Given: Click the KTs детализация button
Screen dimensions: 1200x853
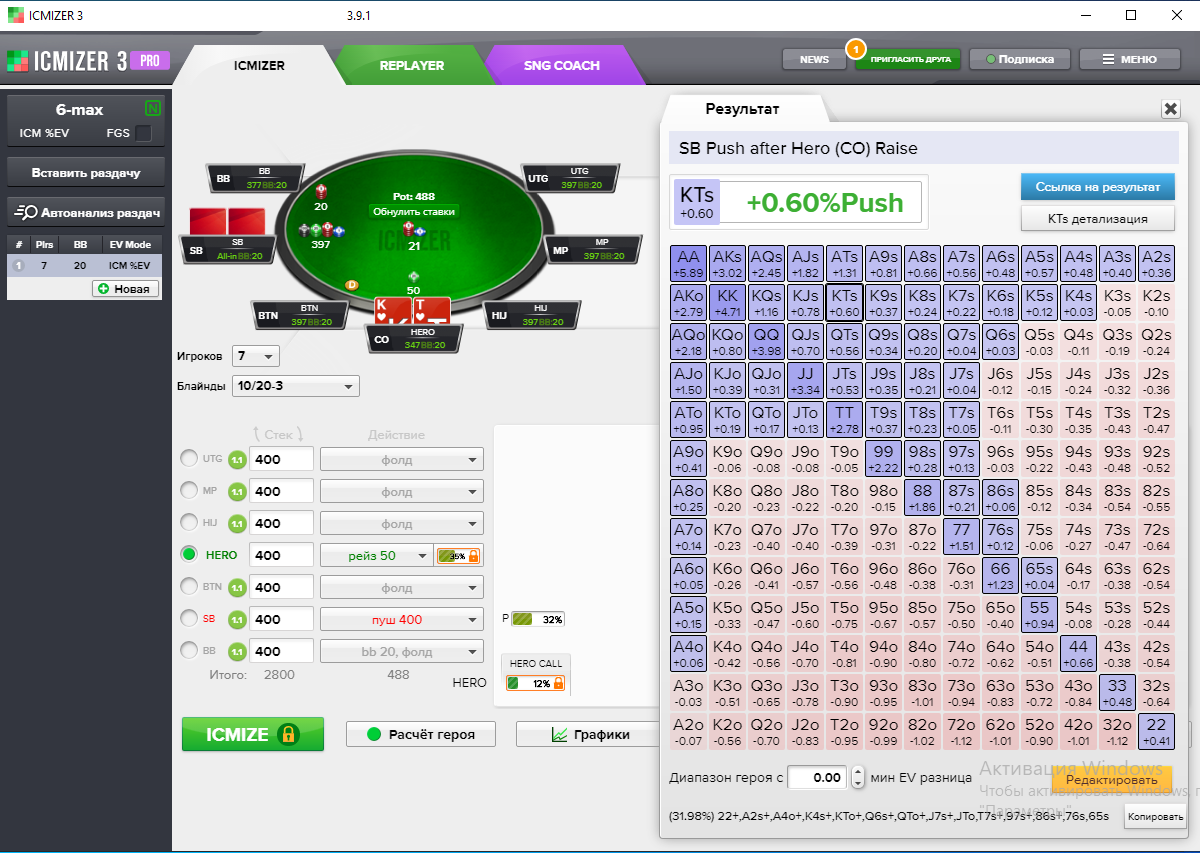Looking at the screenshot, I should pos(1098,218).
